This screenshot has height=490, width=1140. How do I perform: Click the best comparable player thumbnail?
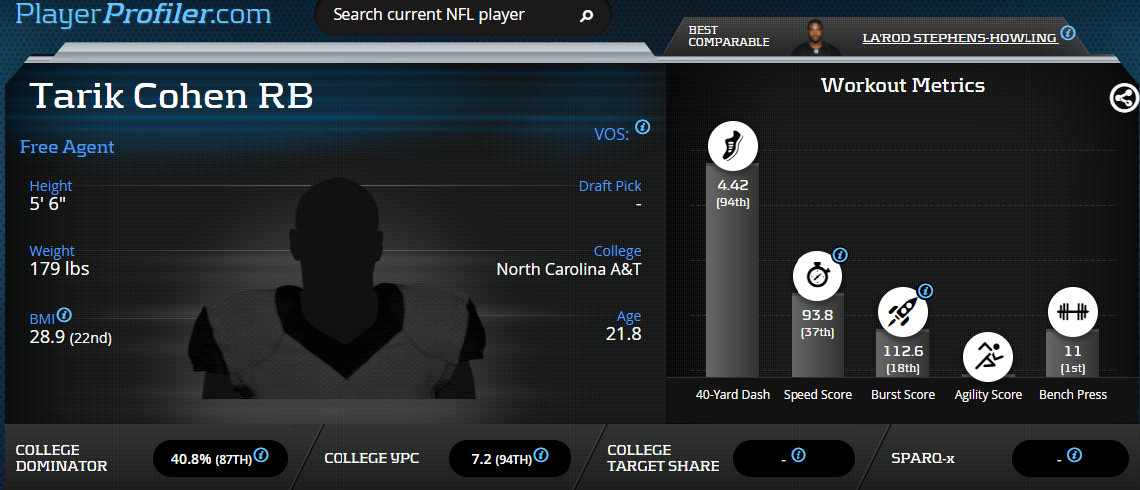point(816,37)
